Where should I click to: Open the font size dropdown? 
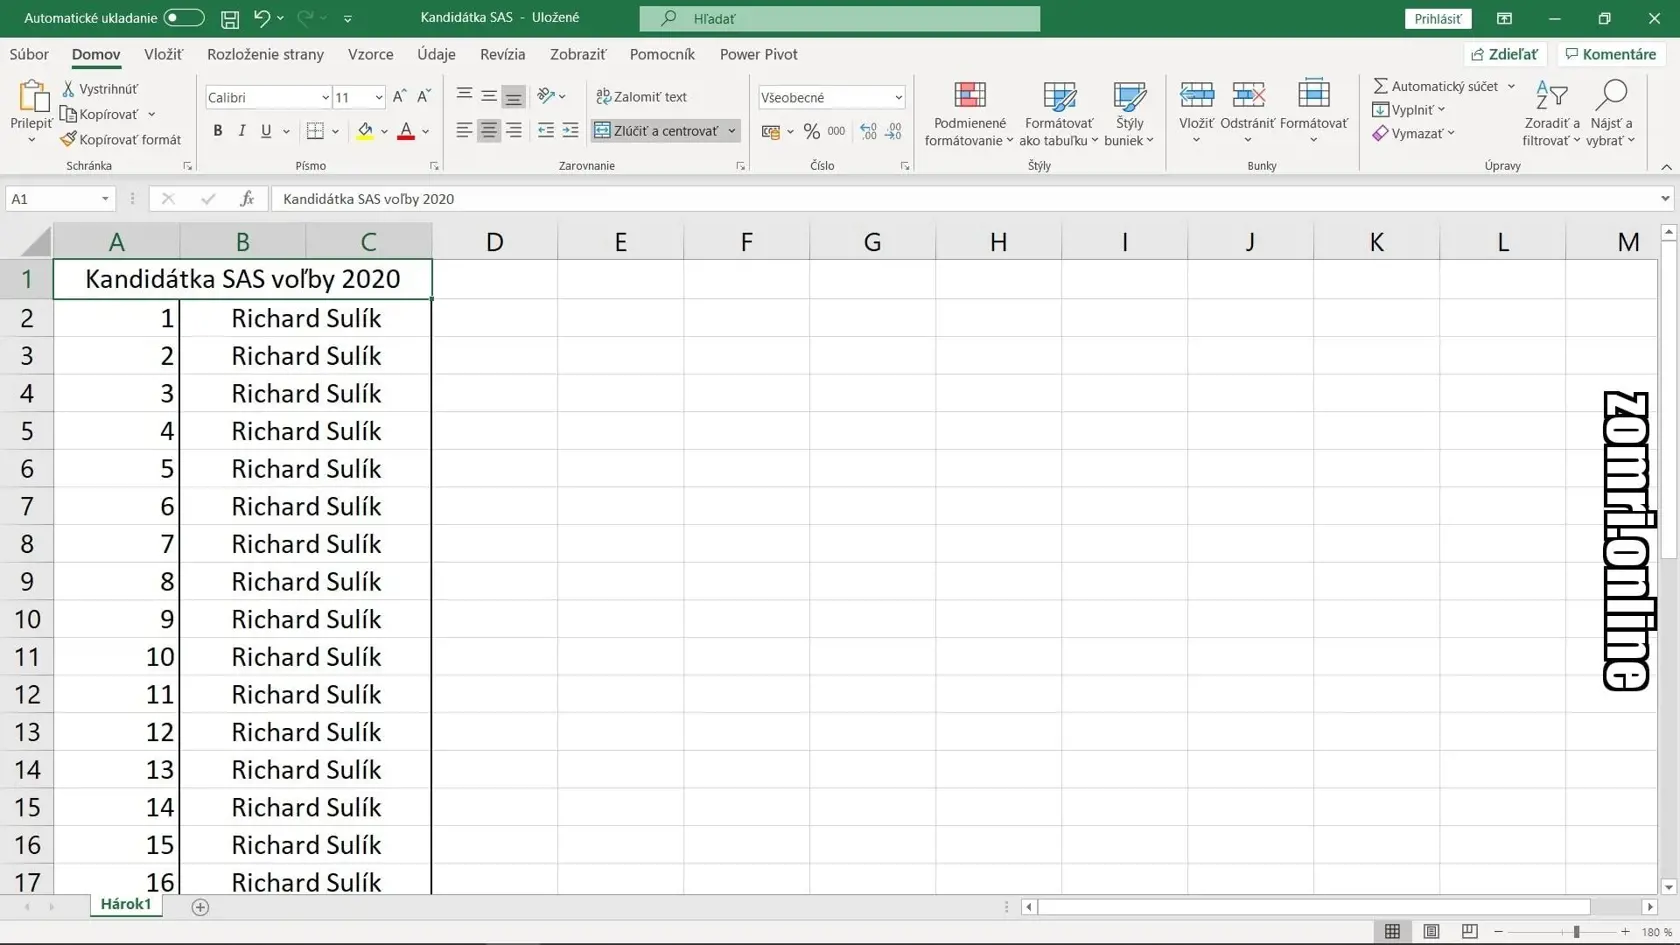[379, 98]
